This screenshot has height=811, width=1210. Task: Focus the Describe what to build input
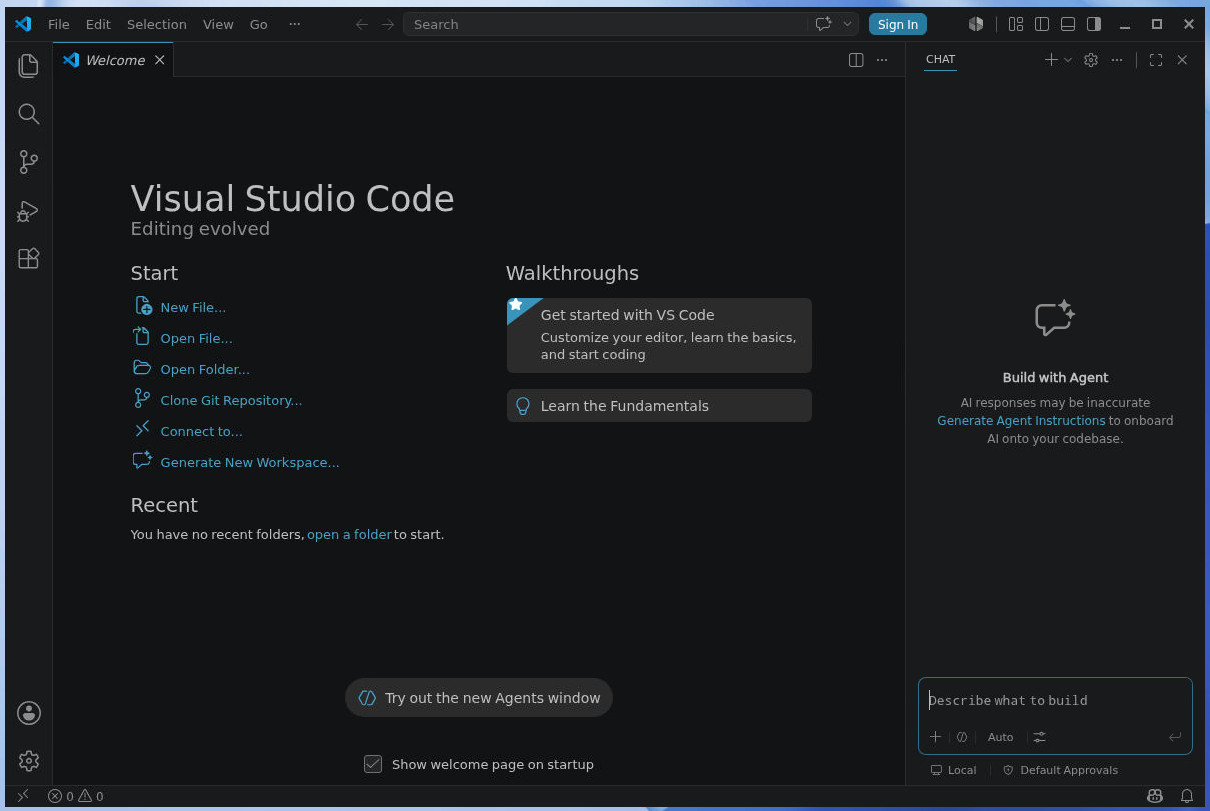pyautogui.click(x=1055, y=700)
